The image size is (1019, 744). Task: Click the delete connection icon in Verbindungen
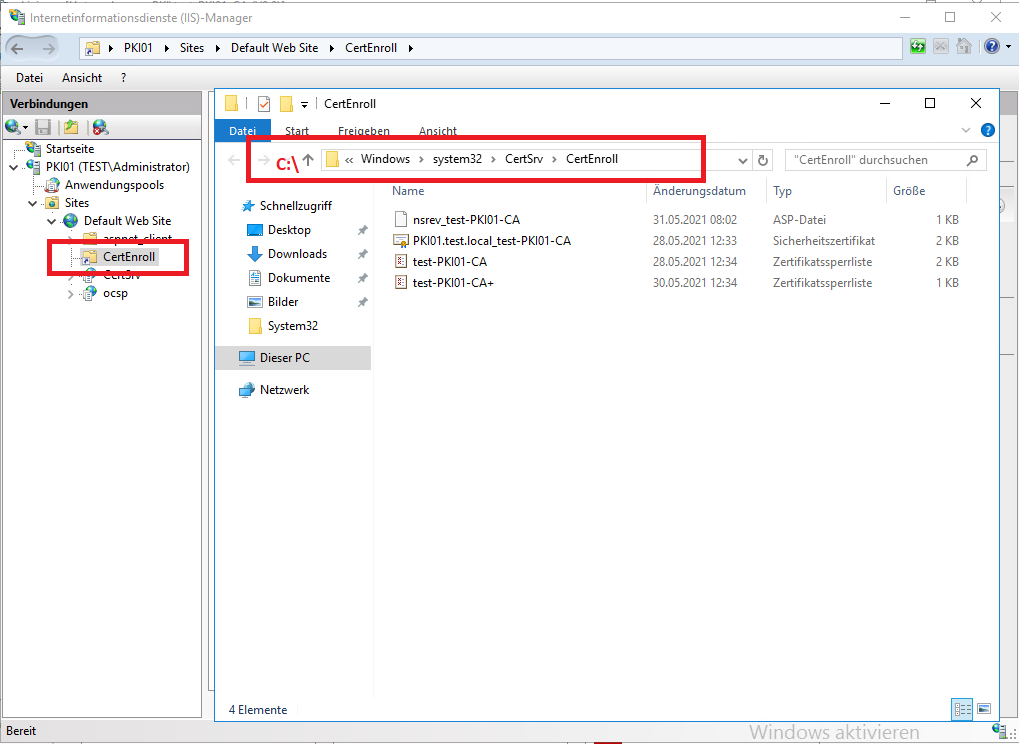click(x=99, y=127)
